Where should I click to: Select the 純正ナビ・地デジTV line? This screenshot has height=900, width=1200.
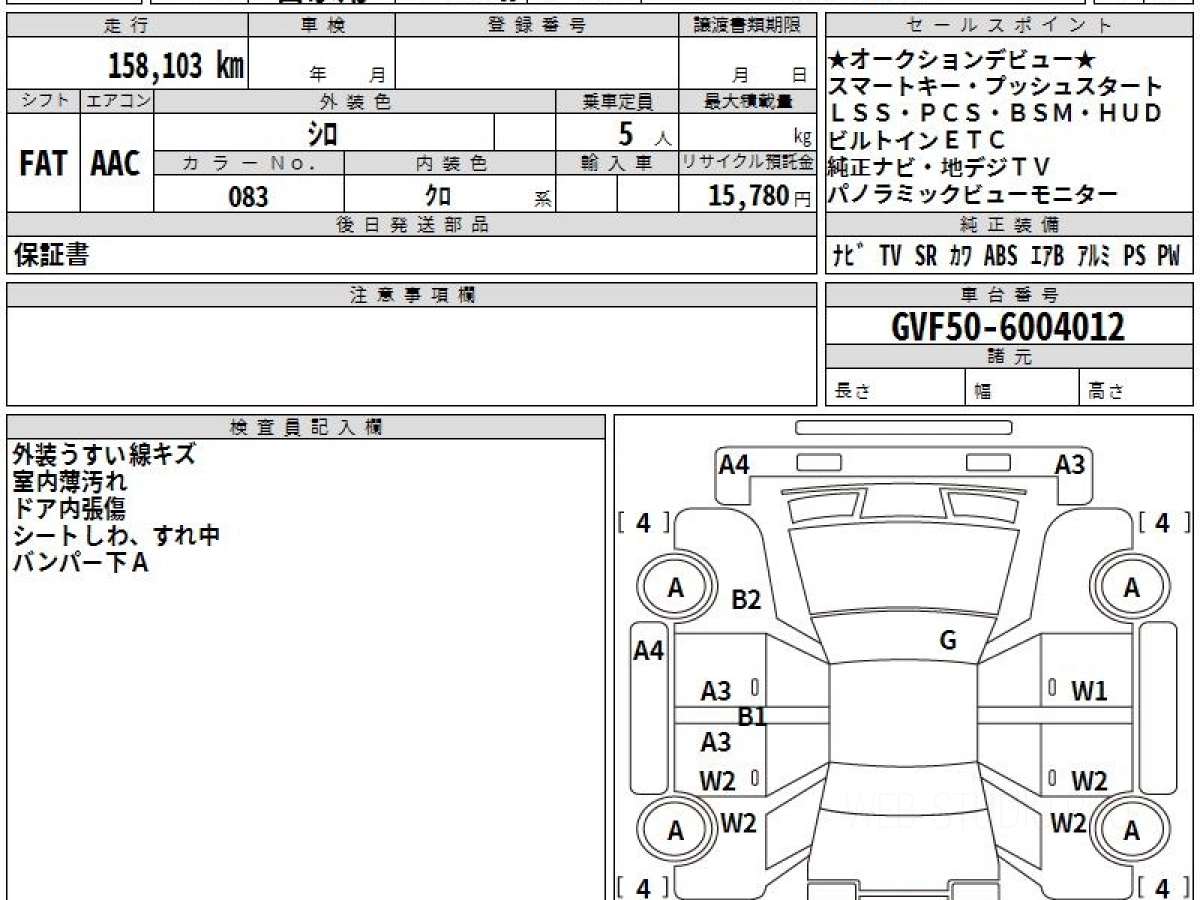pyautogui.click(x=939, y=168)
